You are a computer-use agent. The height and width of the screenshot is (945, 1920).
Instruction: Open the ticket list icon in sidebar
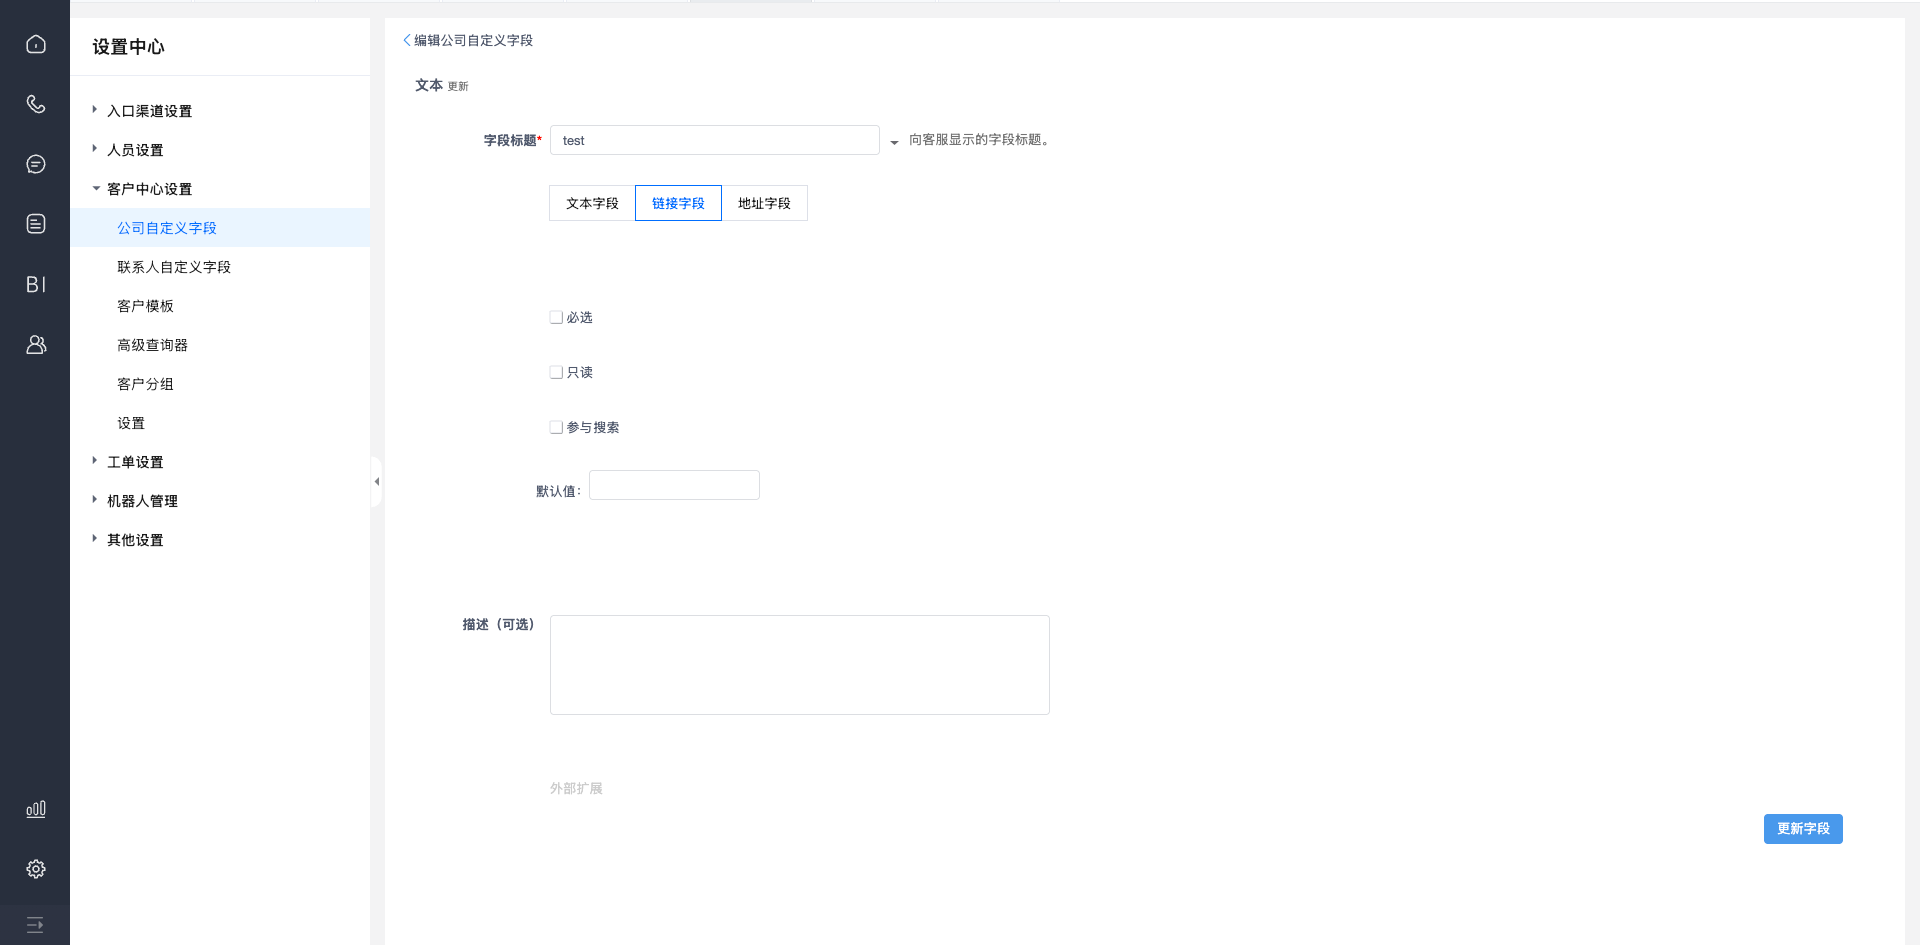[36, 224]
